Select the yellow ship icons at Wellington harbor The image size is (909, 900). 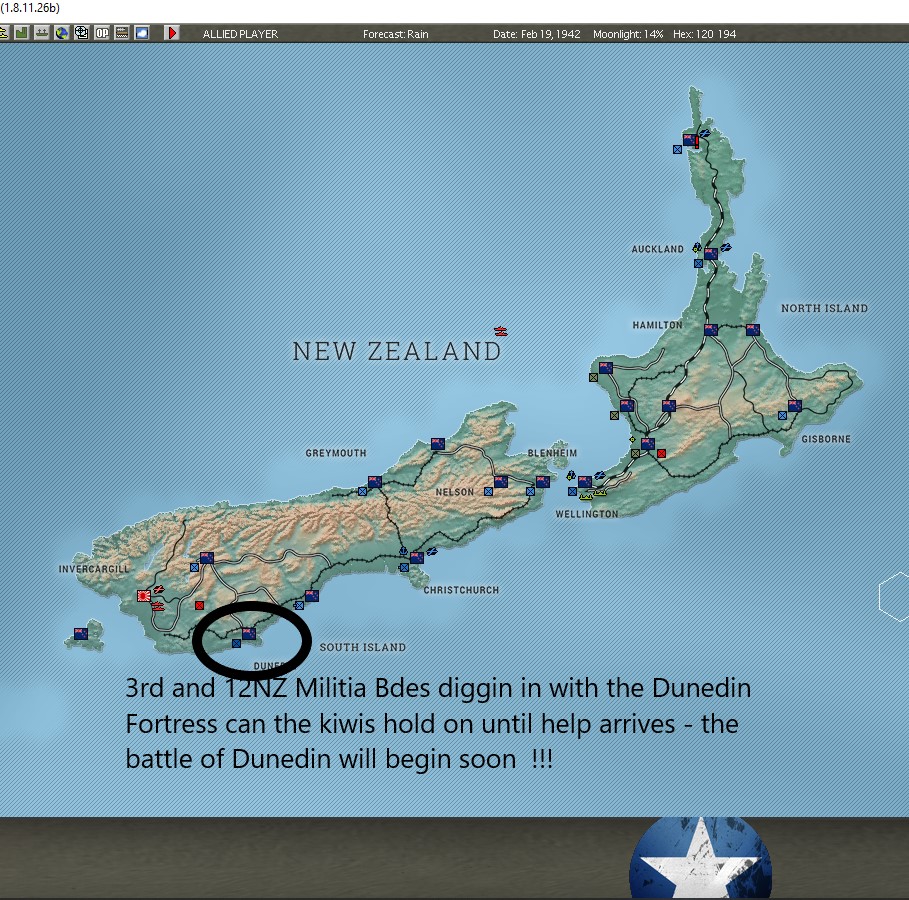point(592,495)
